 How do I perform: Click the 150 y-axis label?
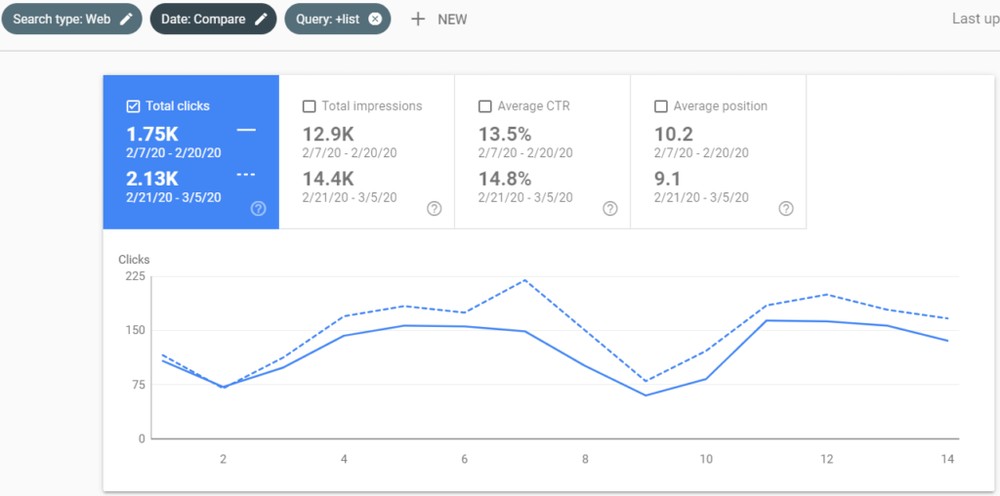[136, 330]
